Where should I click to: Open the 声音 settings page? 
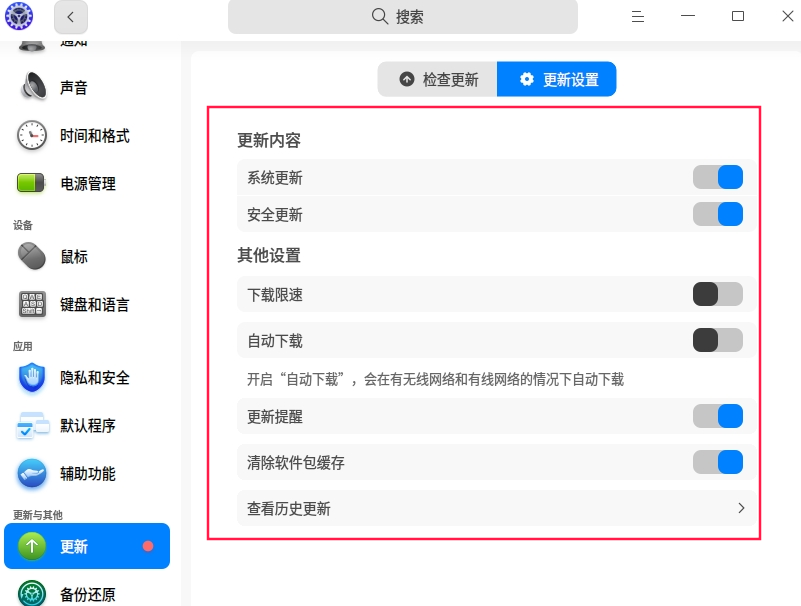point(87,87)
